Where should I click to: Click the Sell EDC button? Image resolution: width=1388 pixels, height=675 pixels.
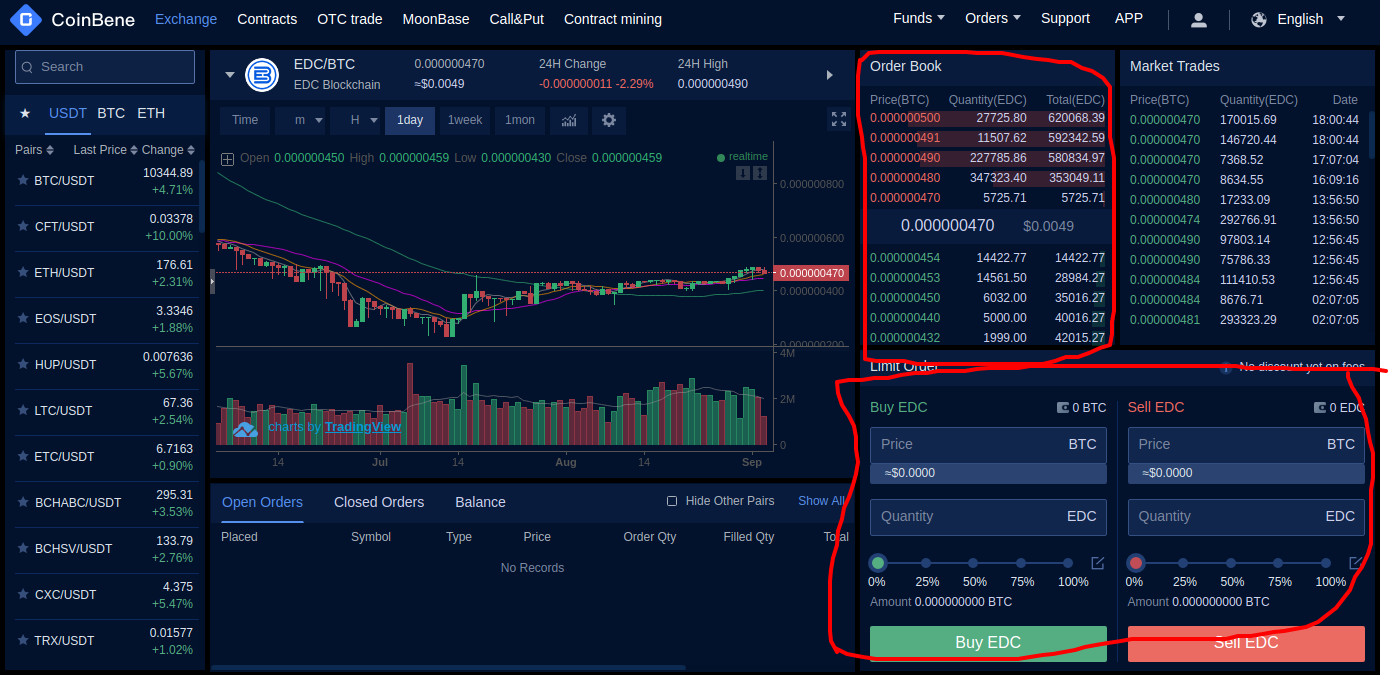[1246, 643]
